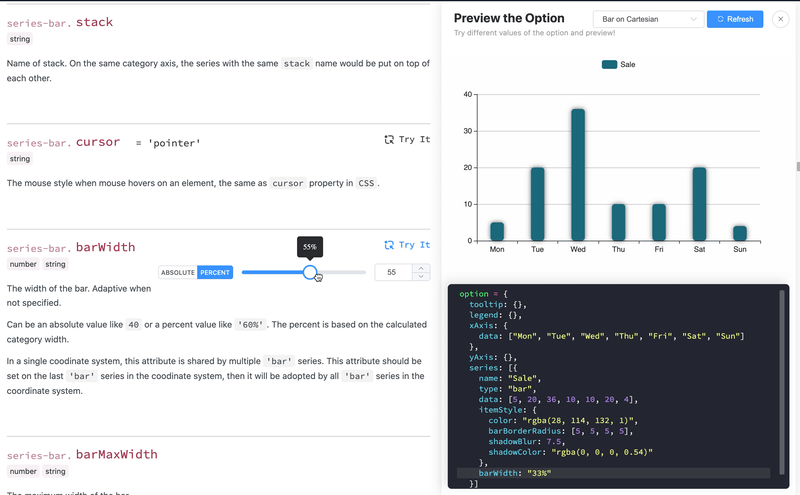Click the series-bar.cursor heading
Viewport: 800px width, 495px height.
63,142
